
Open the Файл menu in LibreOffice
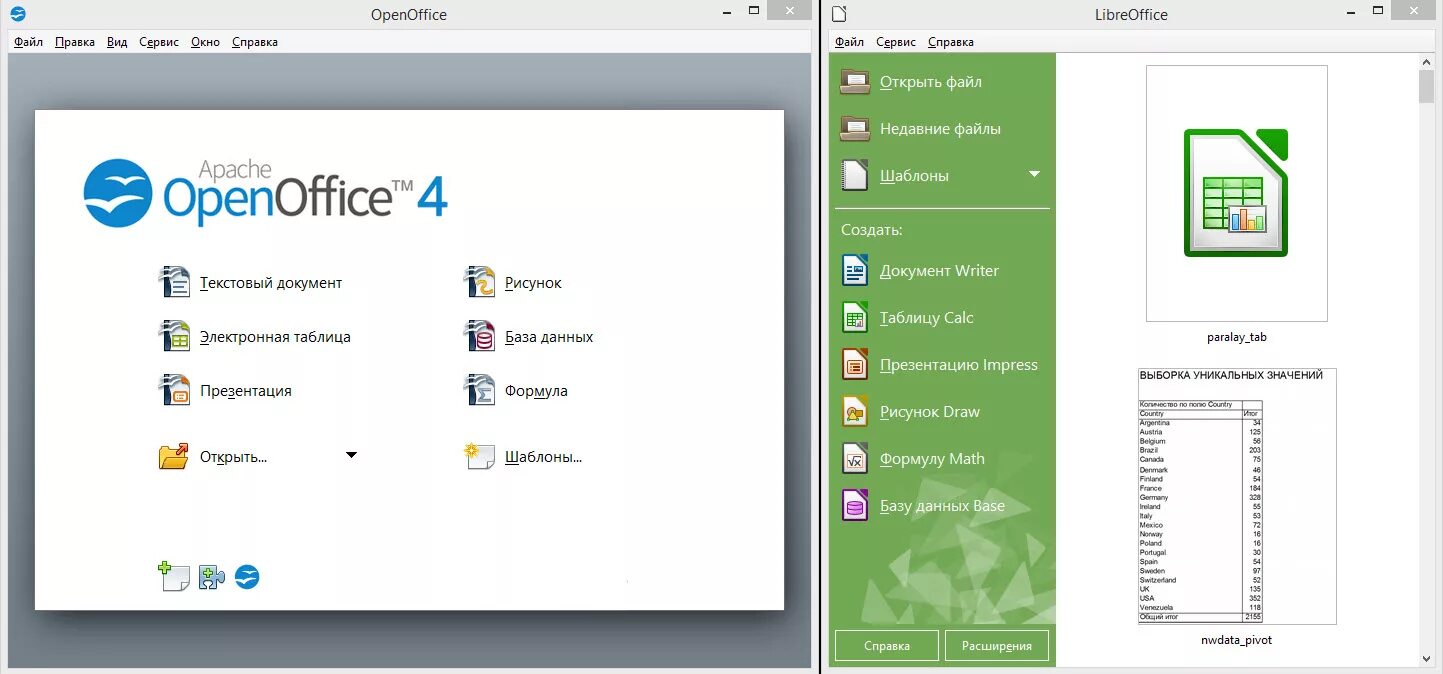click(x=849, y=42)
